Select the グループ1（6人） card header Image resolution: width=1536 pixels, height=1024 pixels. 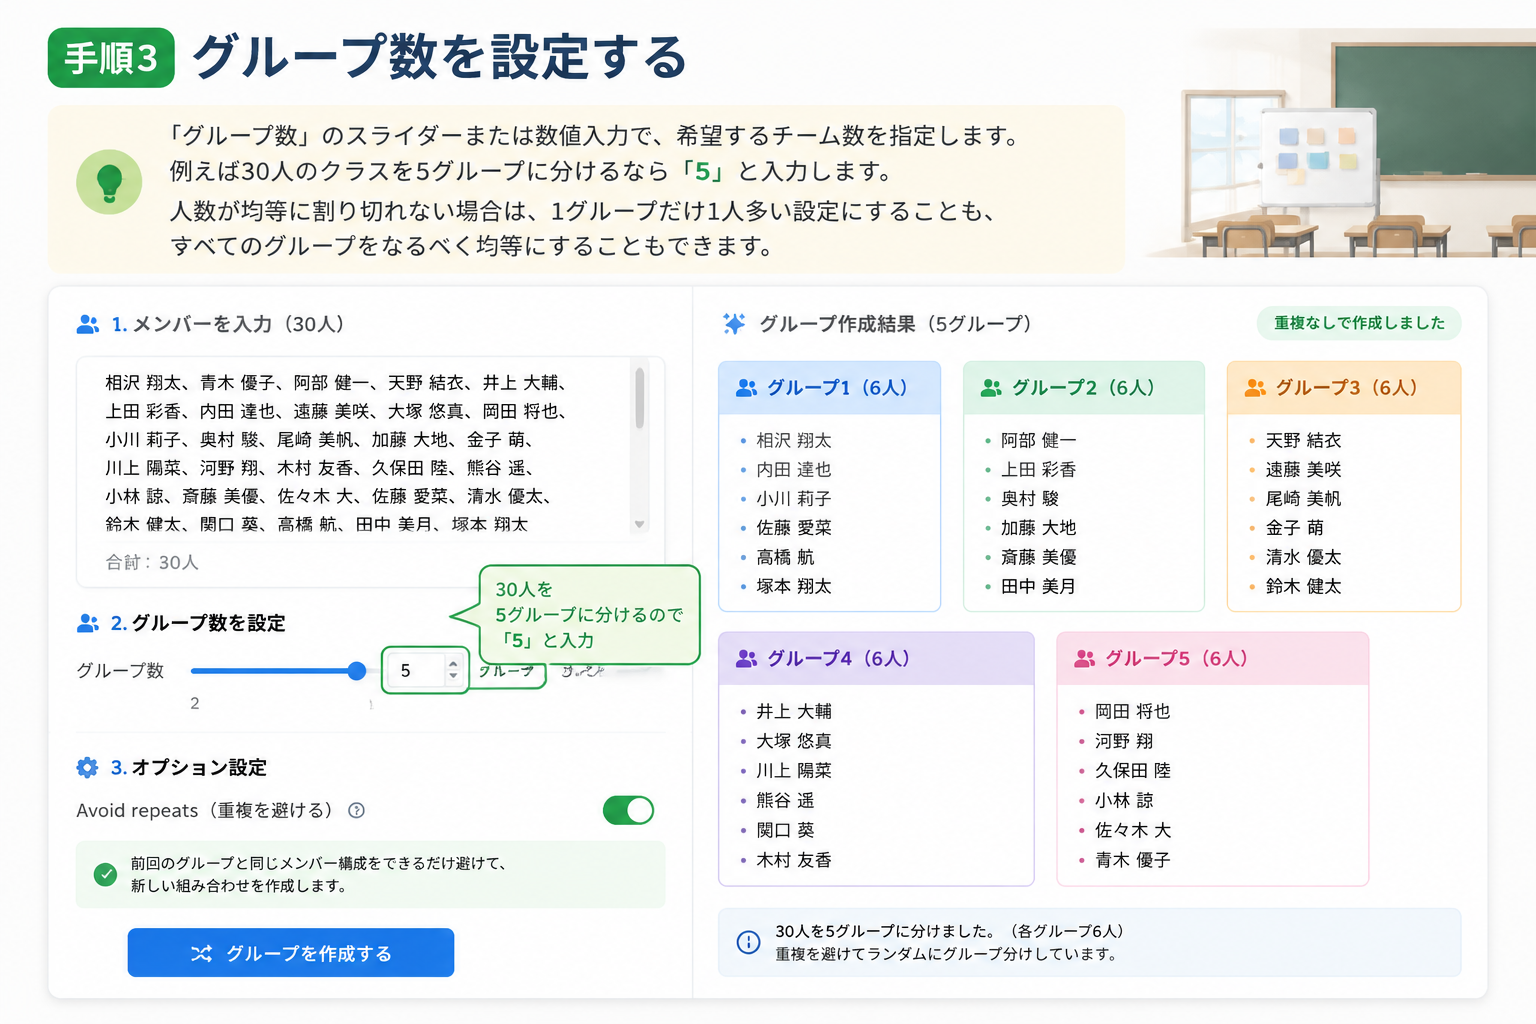(x=830, y=388)
